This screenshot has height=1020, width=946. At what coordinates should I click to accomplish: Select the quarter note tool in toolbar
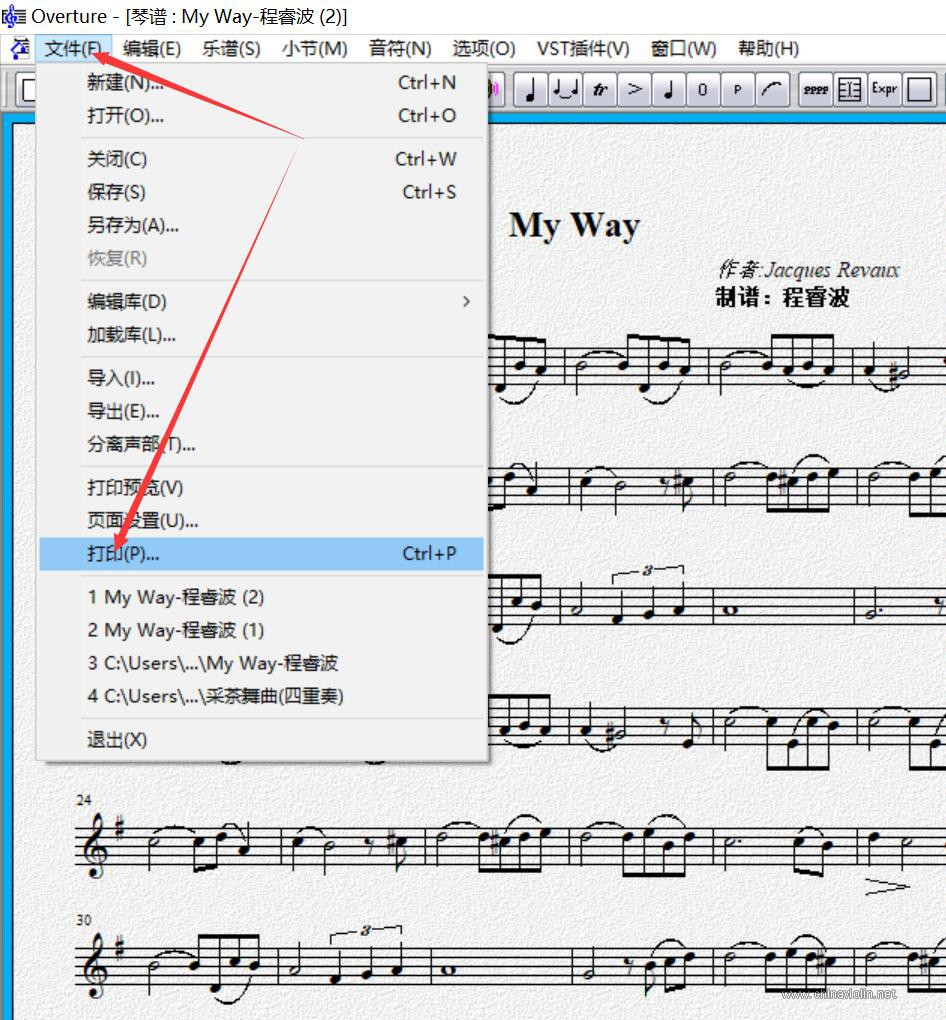530,89
